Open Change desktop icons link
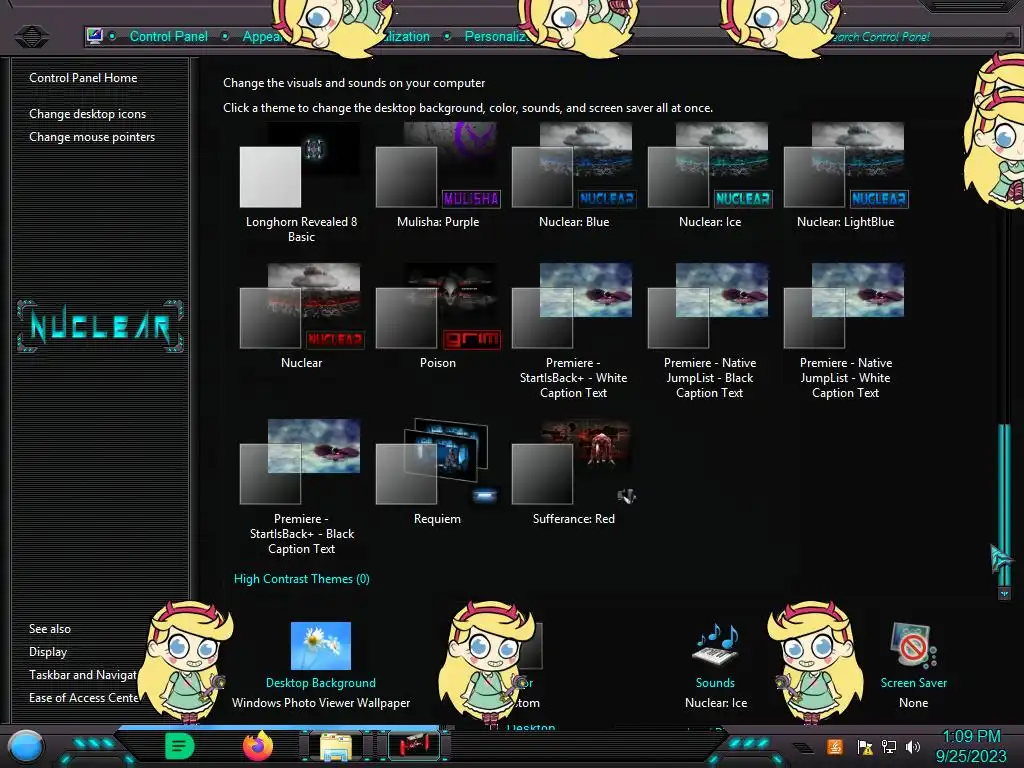 coord(88,114)
